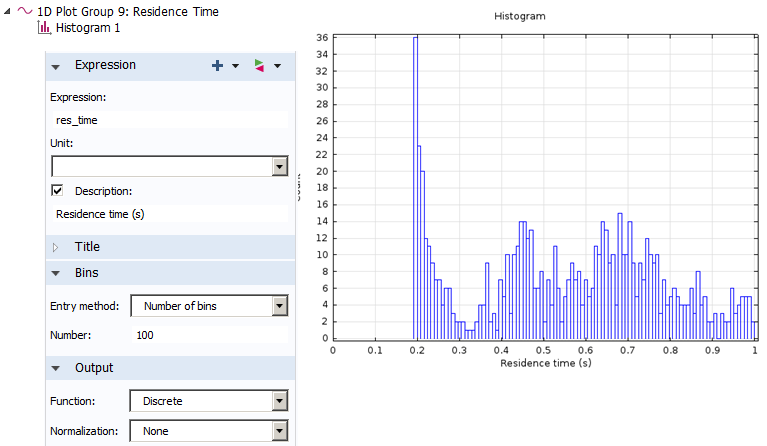Image resolution: width=767 pixels, height=446 pixels.
Task: Collapse the Output section
Action: (56, 368)
